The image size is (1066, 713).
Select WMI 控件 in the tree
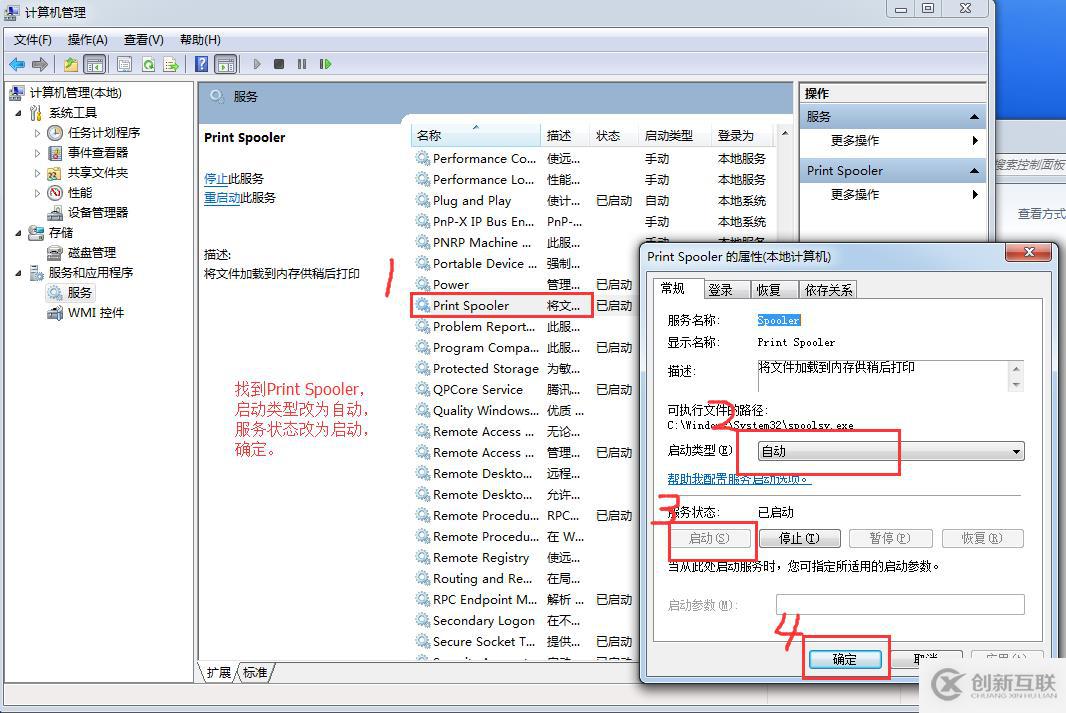(95, 313)
